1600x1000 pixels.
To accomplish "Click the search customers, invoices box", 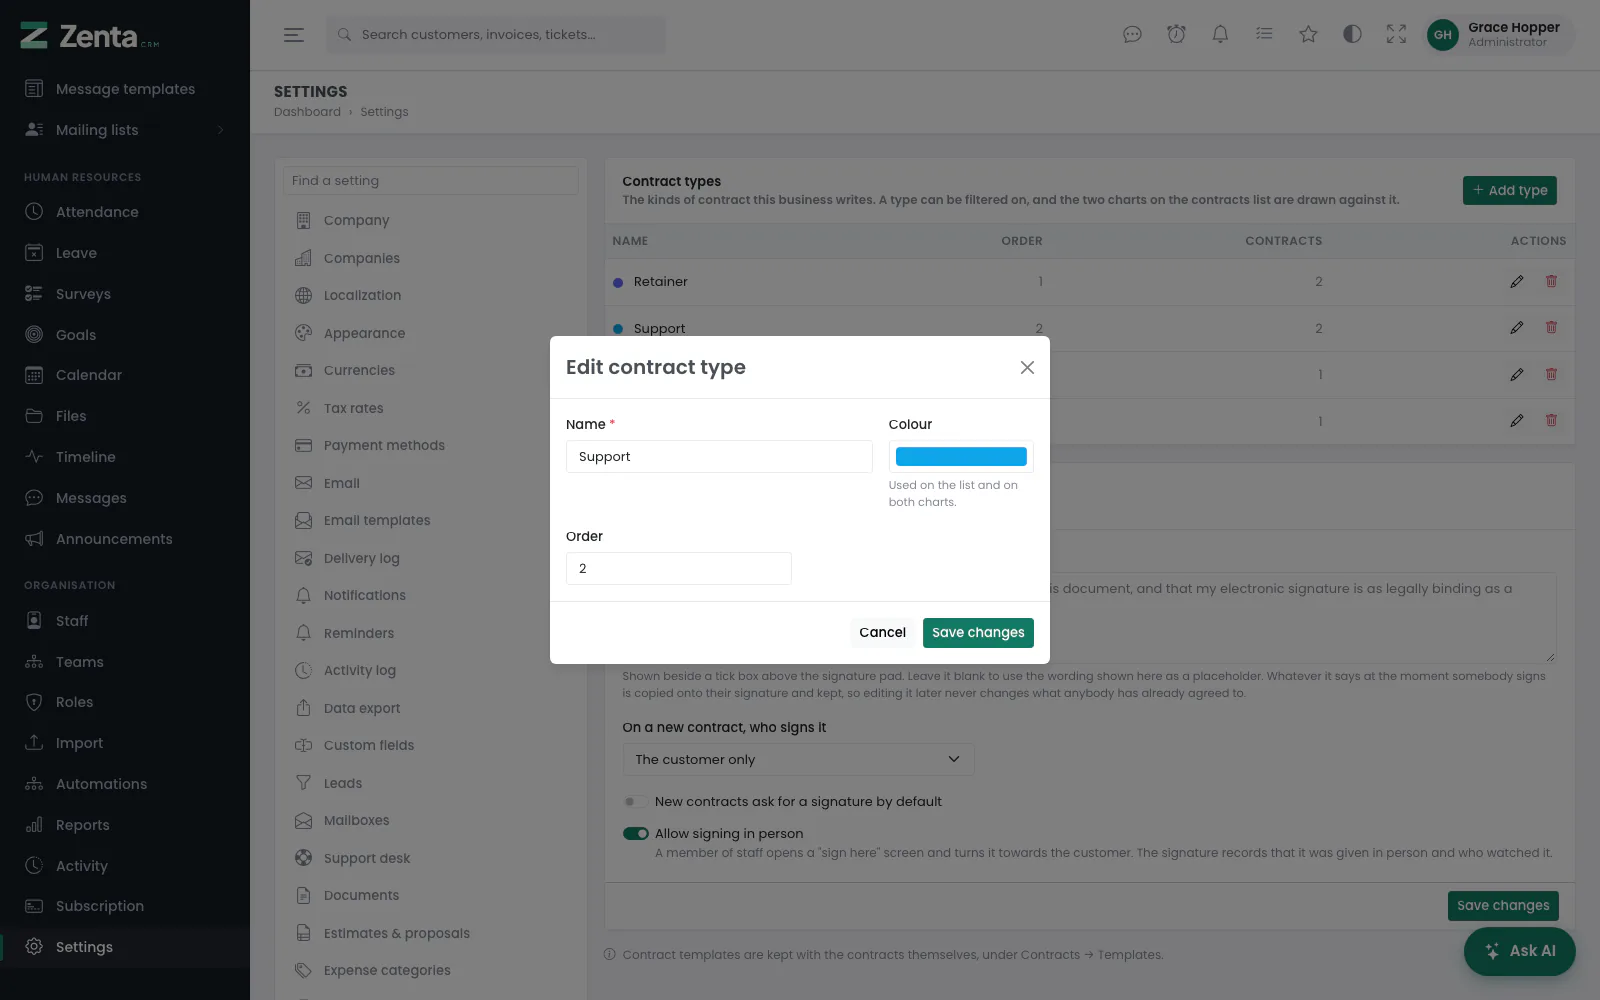I will 496,35.
